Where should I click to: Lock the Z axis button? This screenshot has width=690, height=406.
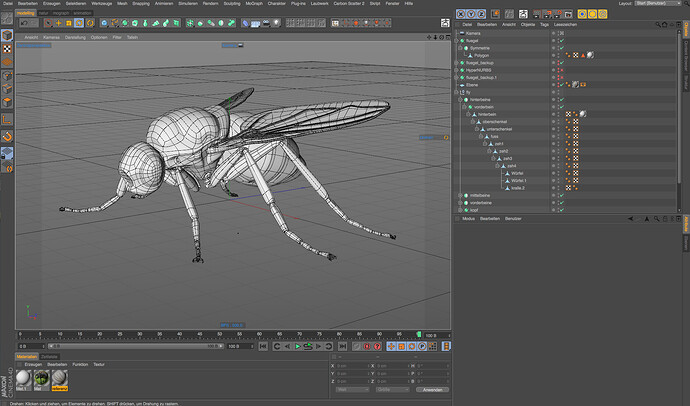pyautogui.click(x=481, y=14)
